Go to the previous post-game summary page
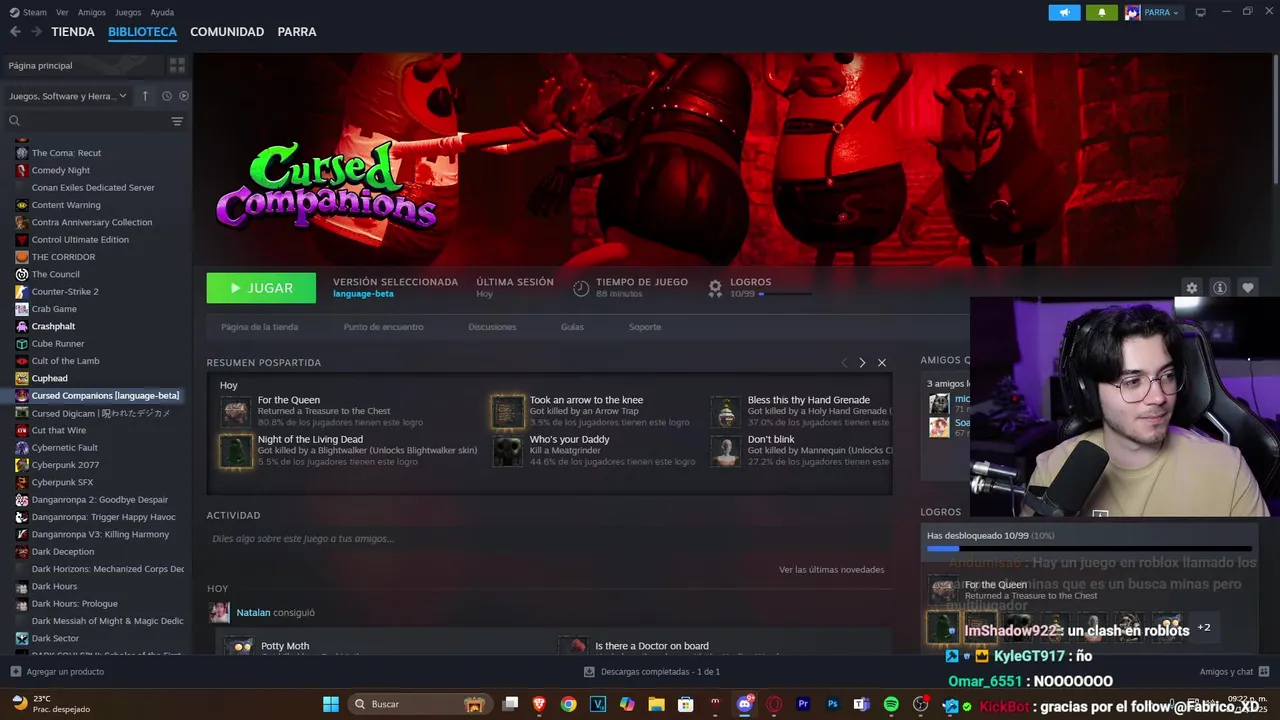This screenshot has height=720, width=1280. click(844, 363)
